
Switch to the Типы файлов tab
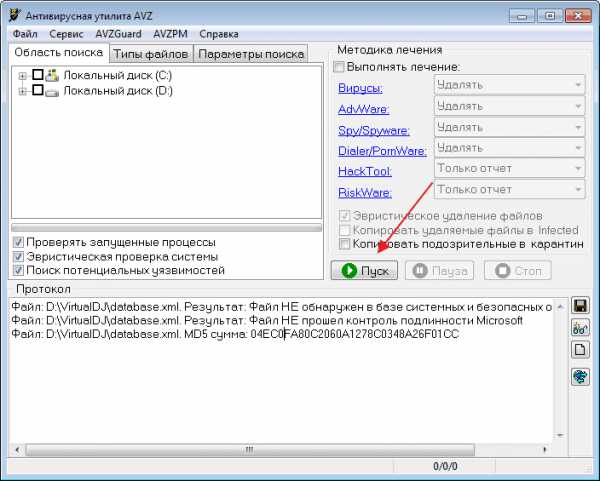150,53
